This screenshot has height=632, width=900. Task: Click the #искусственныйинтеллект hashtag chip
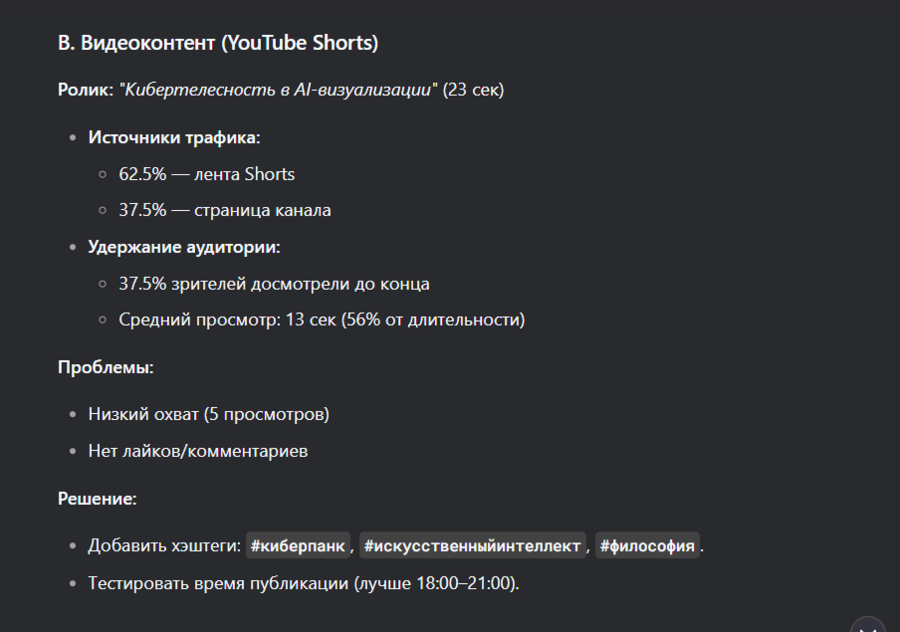pyautogui.click(x=472, y=546)
